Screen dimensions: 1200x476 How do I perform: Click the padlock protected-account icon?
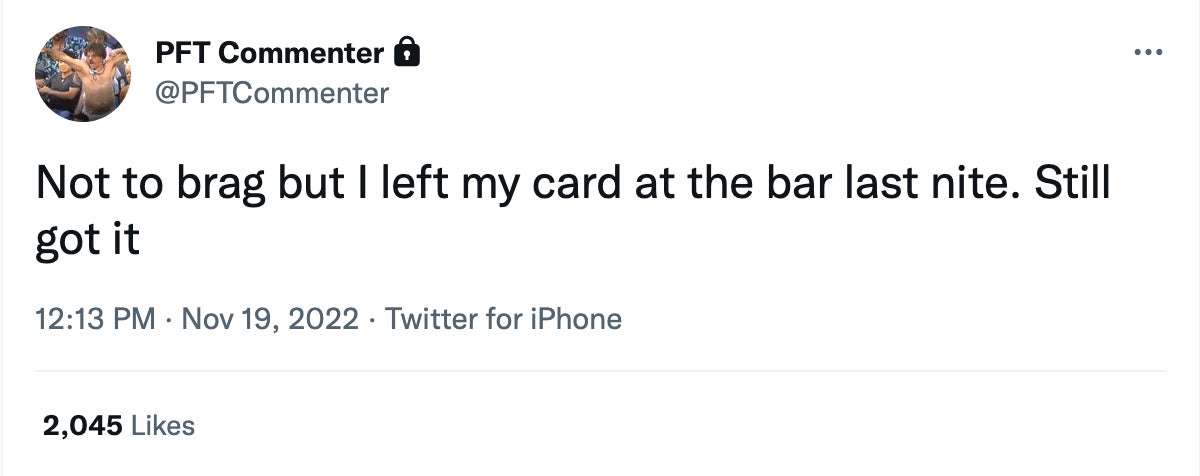406,53
